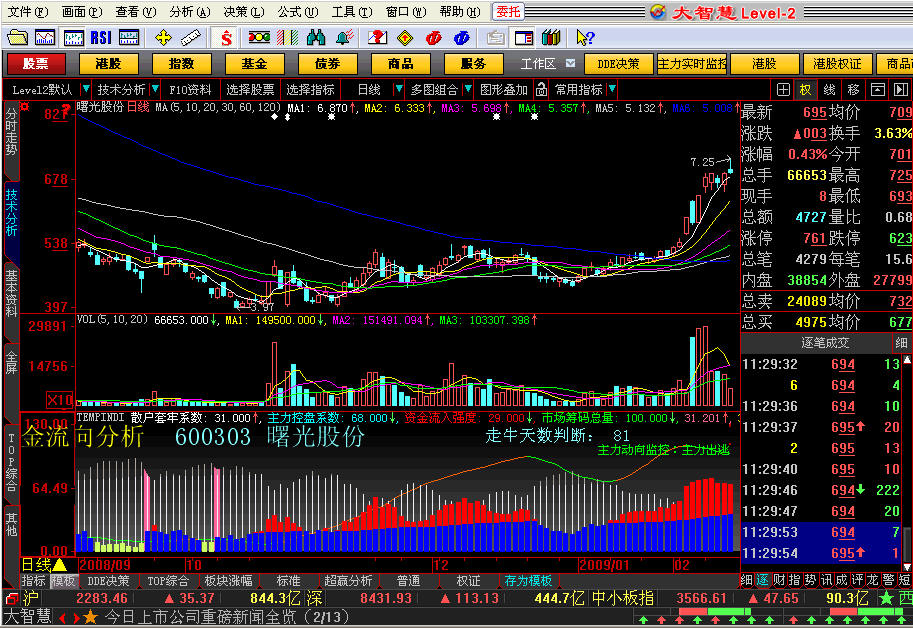913x628 pixels.
Task: Click the red S dollar icon
Action: (226, 38)
